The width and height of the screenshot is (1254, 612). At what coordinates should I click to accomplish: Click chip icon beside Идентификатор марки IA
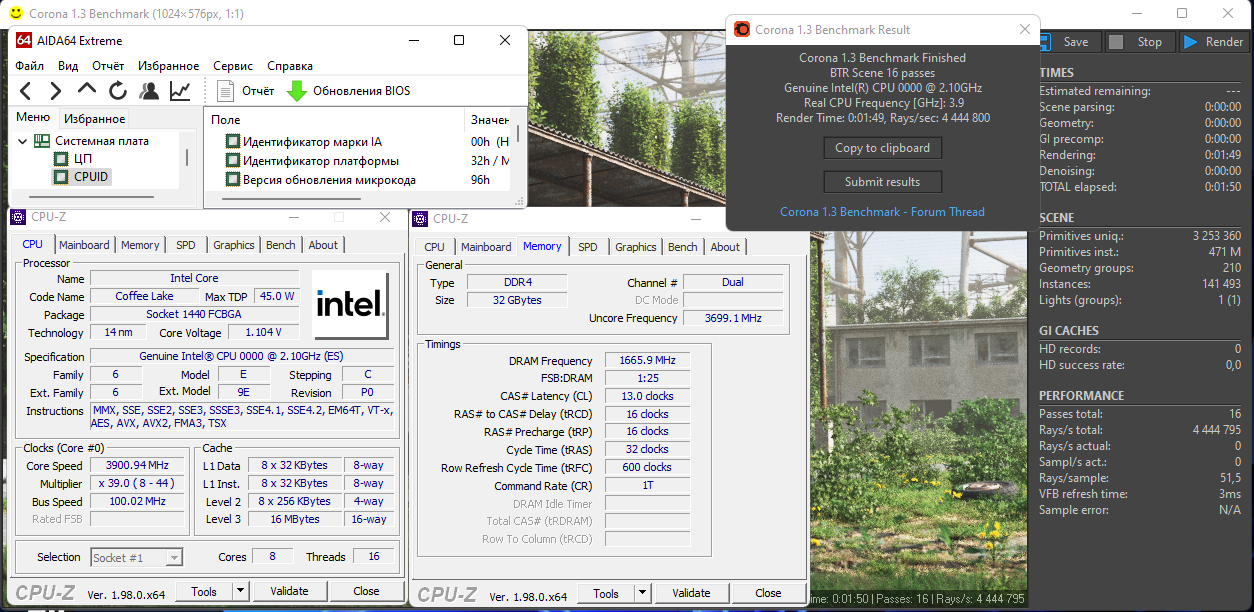233,142
